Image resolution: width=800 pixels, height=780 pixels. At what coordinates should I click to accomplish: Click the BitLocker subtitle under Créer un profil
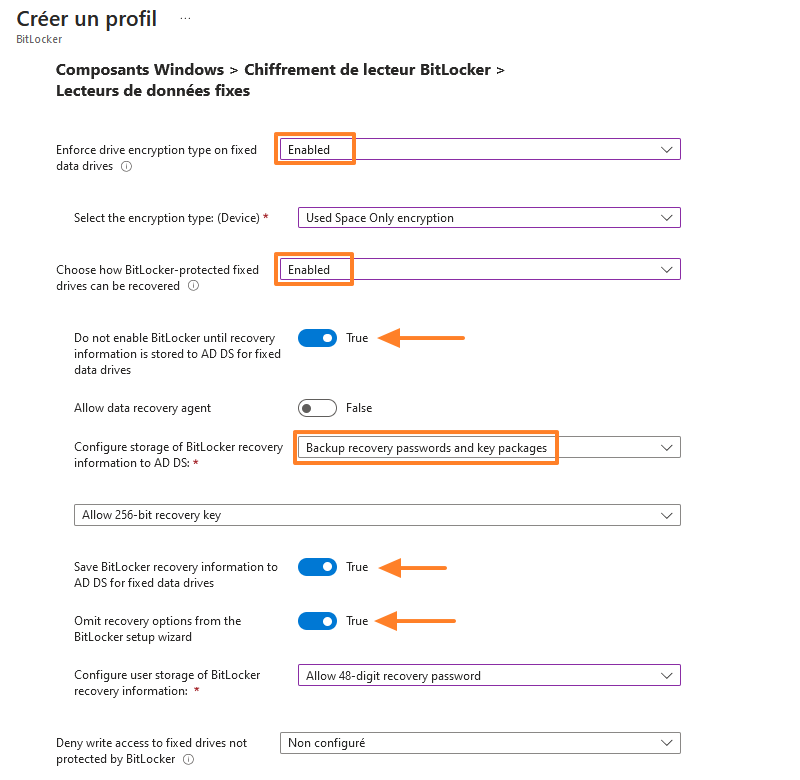click(x=38, y=40)
